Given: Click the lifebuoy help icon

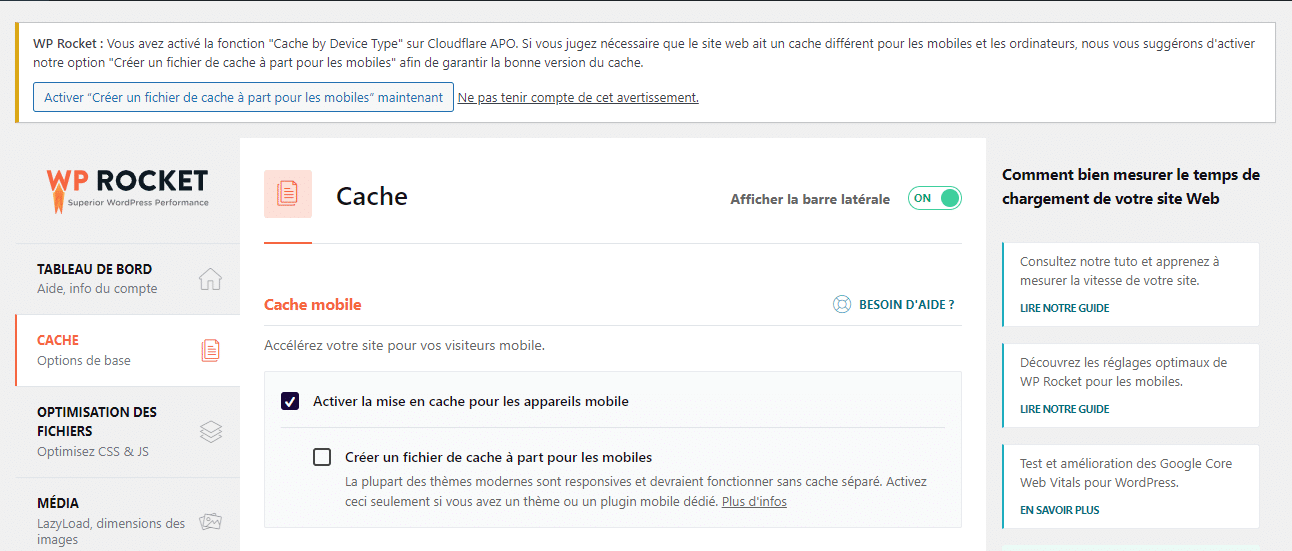Looking at the screenshot, I should click(x=842, y=304).
